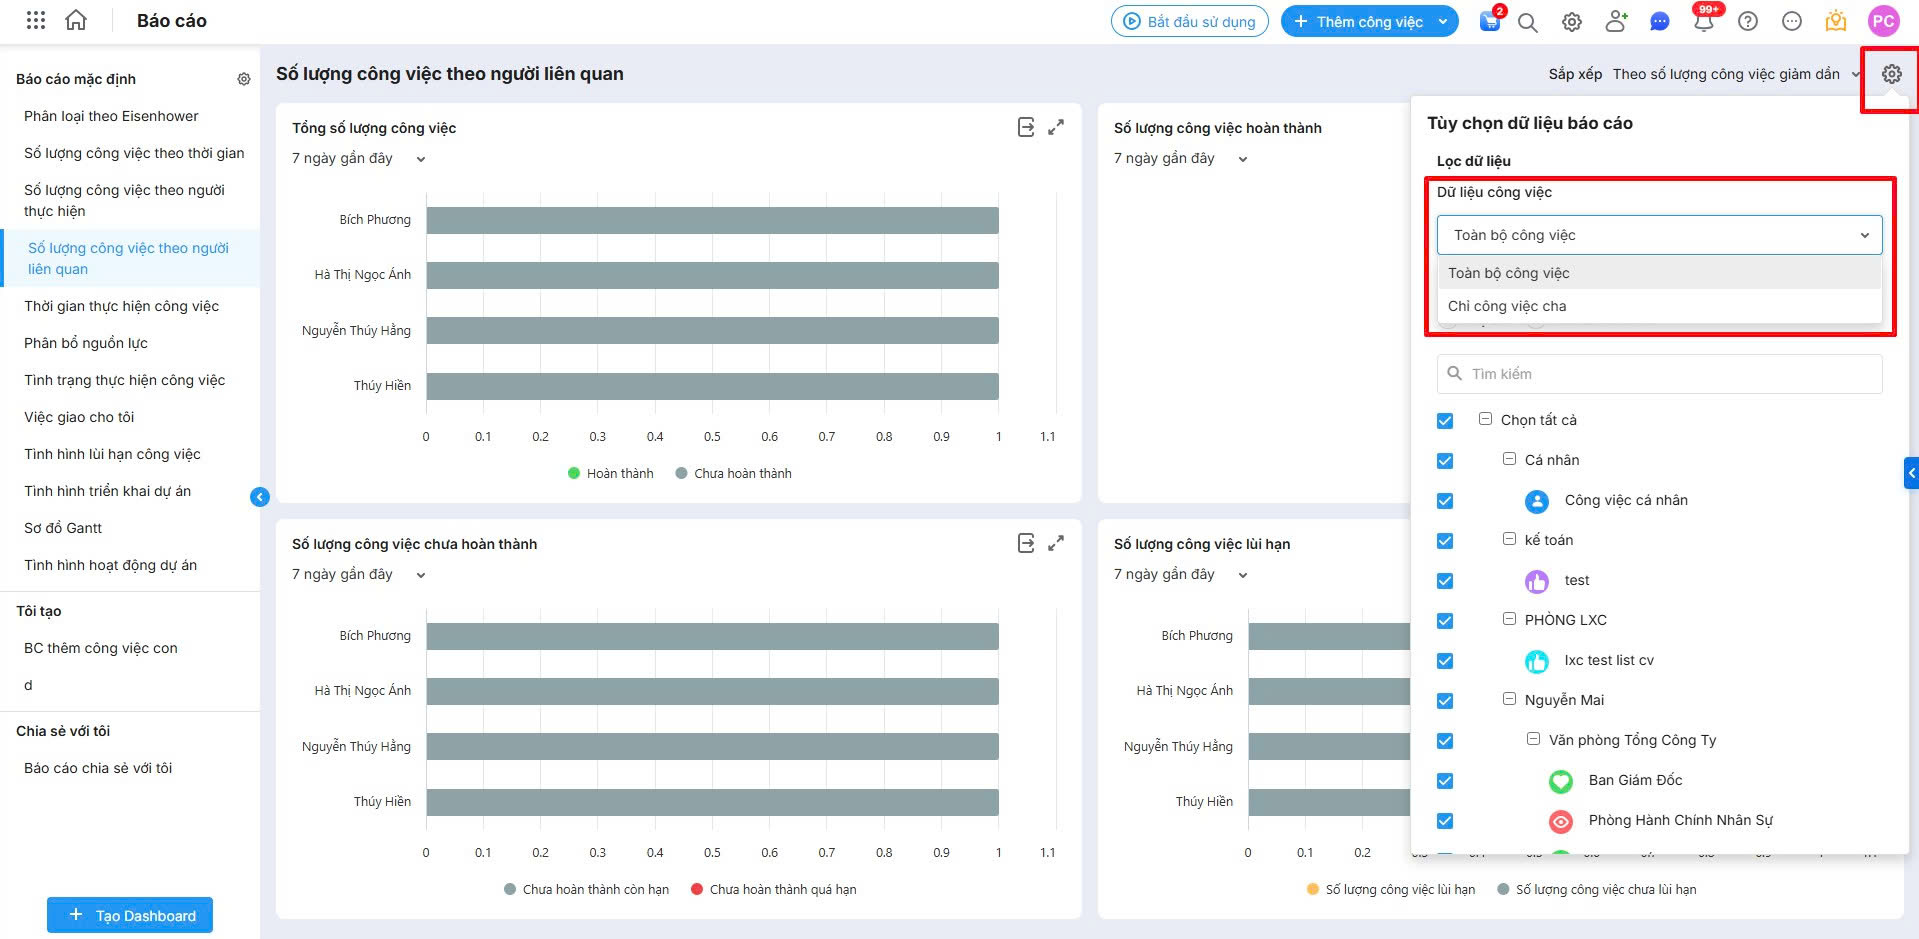Viewport: 1919px width, 939px height.
Task: Collapse the PHÒNG LXC tree node
Action: point(1509,619)
